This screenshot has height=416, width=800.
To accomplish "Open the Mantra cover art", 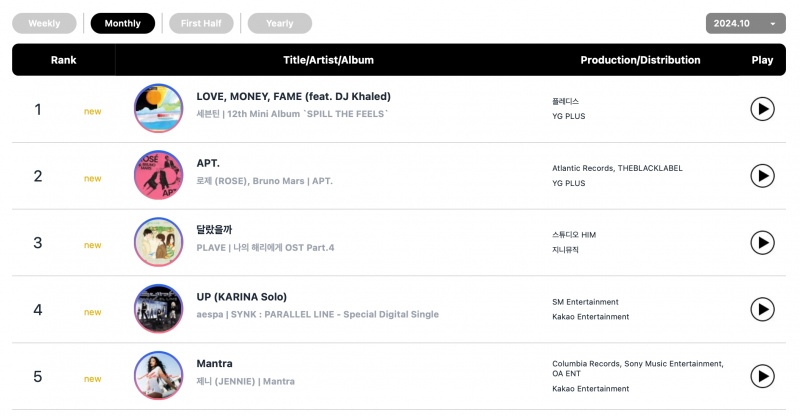I will 158,376.
